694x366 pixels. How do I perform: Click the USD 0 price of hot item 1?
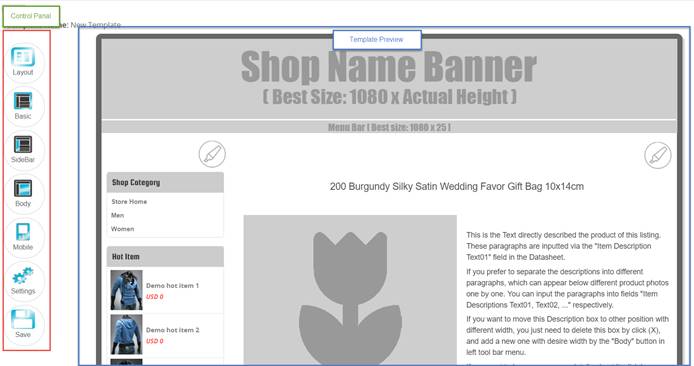155,297
